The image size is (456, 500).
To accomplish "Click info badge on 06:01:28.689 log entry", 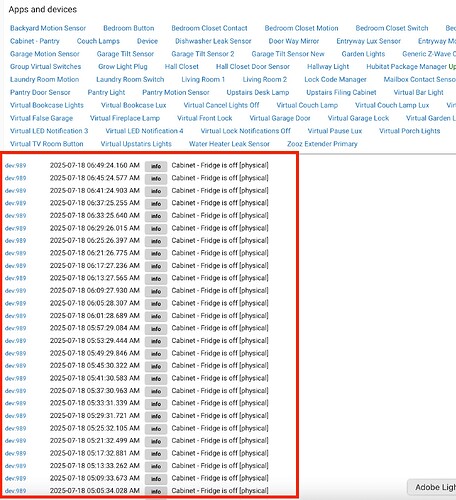I will 156,316.
